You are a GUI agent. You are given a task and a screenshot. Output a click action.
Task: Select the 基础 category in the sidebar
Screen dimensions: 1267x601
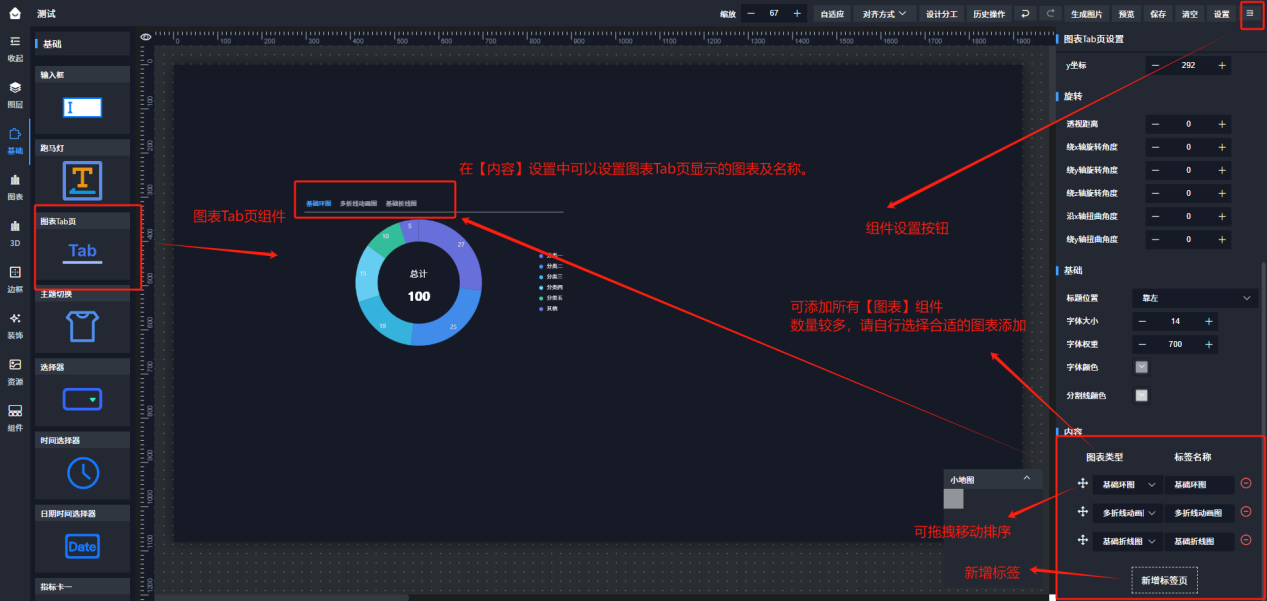coord(15,140)
